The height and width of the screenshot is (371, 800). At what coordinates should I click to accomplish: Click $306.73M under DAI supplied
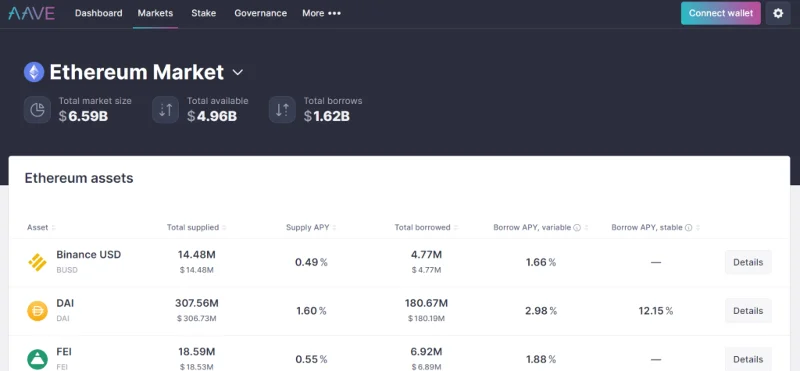[x=196, y=318]
